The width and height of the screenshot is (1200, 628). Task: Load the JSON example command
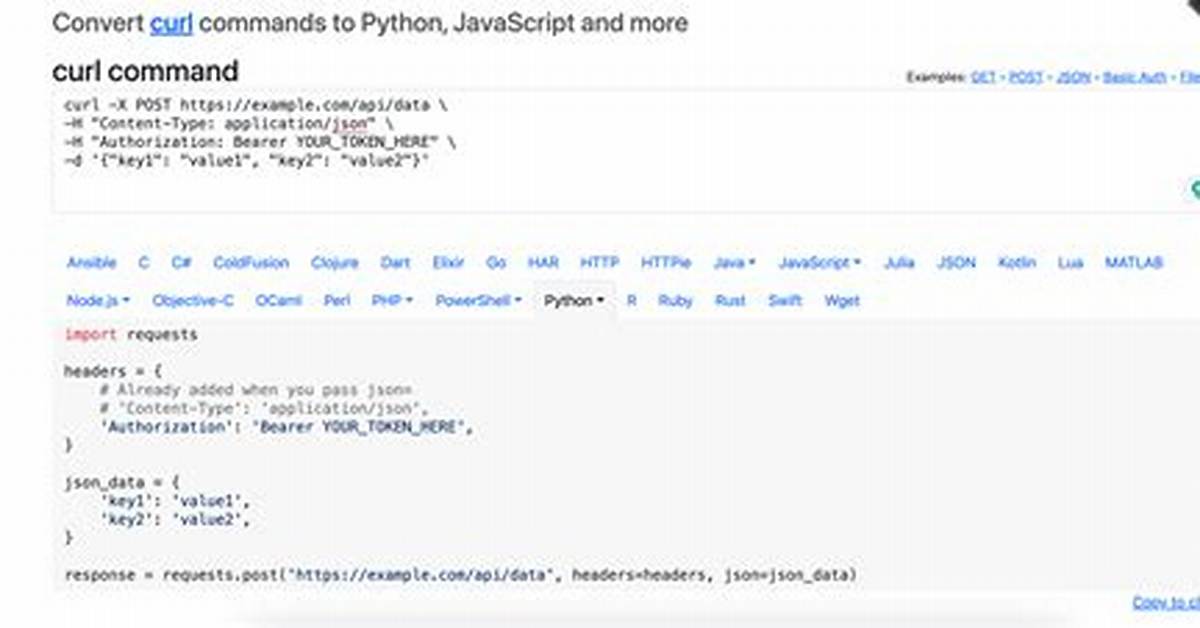click(1073, 77)
